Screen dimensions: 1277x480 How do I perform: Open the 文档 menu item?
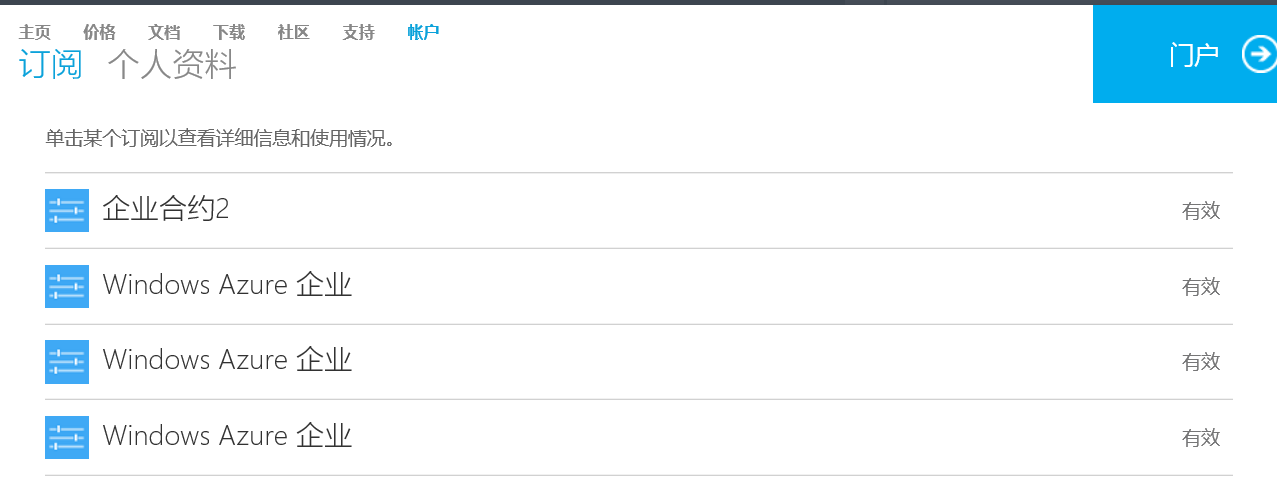pyautogui.click(x=164, y=32)
